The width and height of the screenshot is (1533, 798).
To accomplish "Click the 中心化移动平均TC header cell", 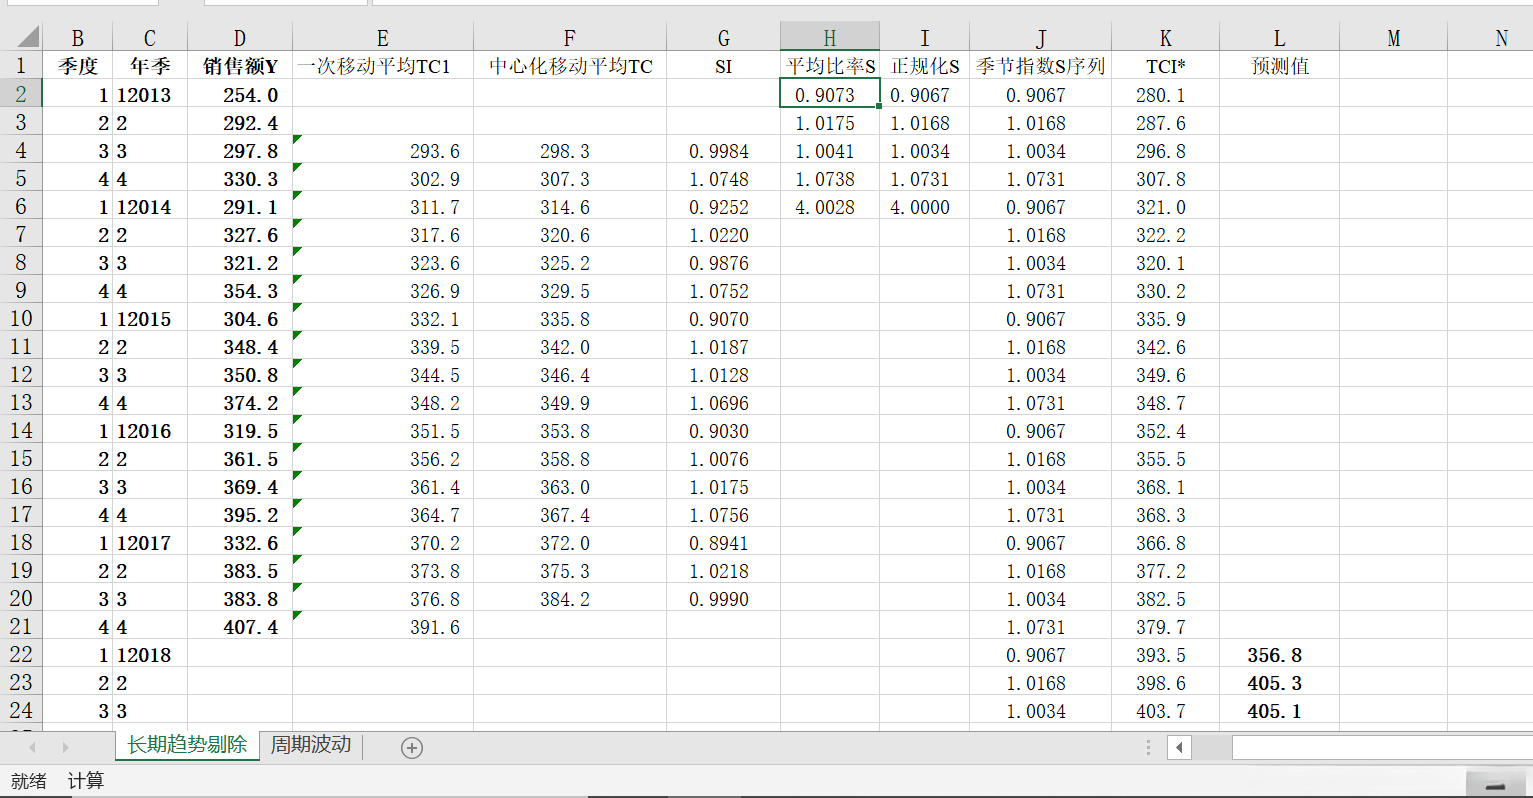I will (x=570, y=66).
